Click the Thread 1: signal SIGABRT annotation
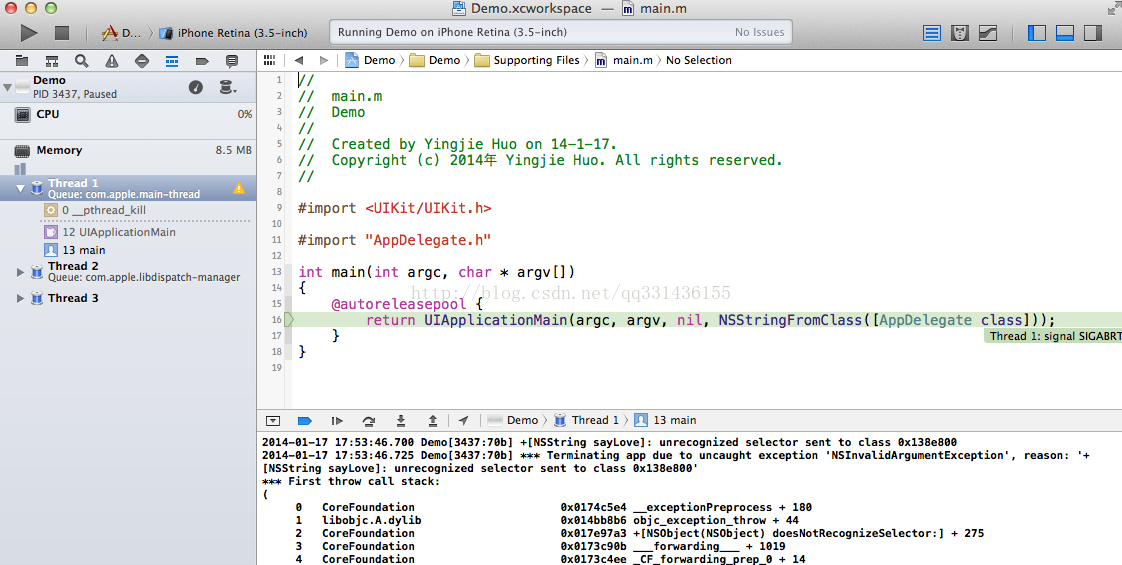Screen dimensions: 1122x565 (1053, 336)
